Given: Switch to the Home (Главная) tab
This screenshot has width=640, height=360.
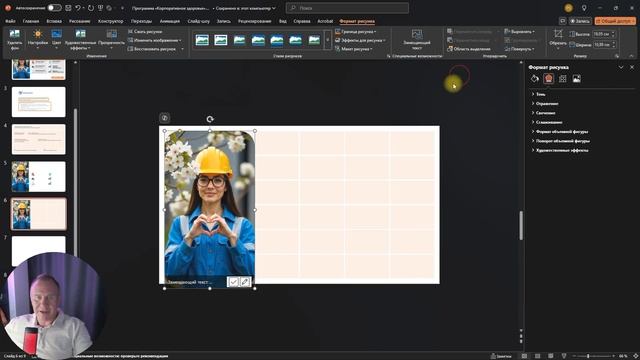Looking at the screenshot, I should click(31, 21).
